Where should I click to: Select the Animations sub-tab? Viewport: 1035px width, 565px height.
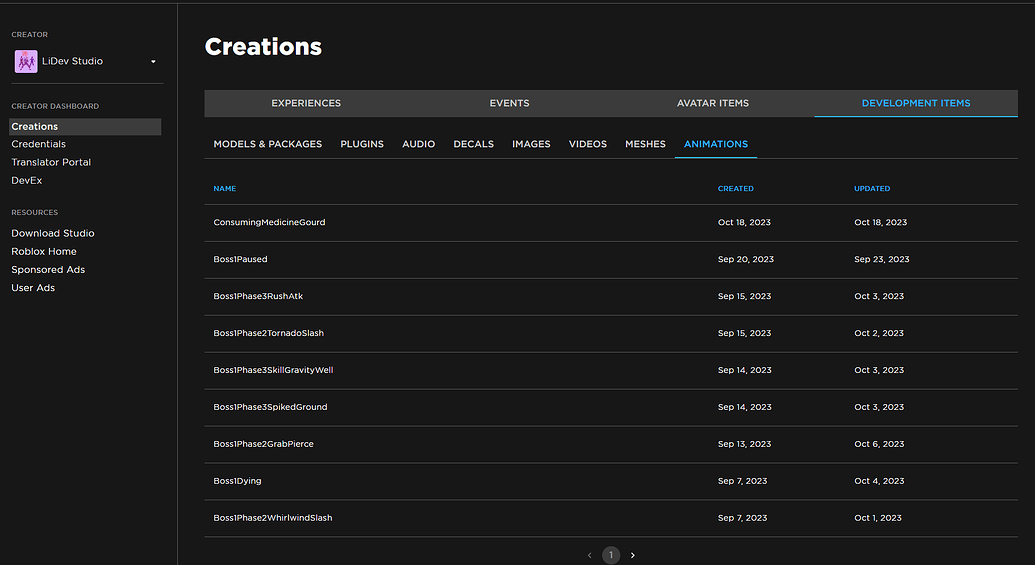pos(716,144)
